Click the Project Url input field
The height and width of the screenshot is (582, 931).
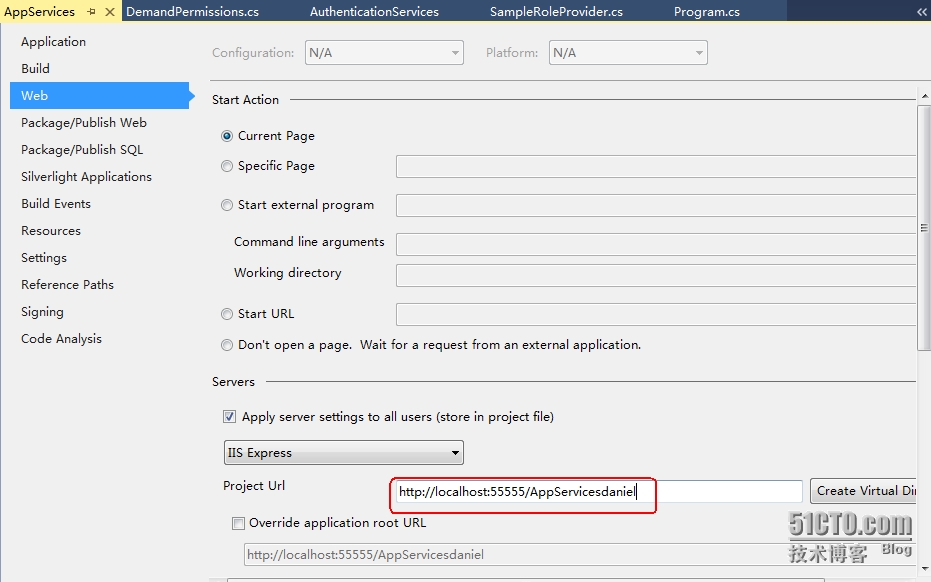[598, 492]
